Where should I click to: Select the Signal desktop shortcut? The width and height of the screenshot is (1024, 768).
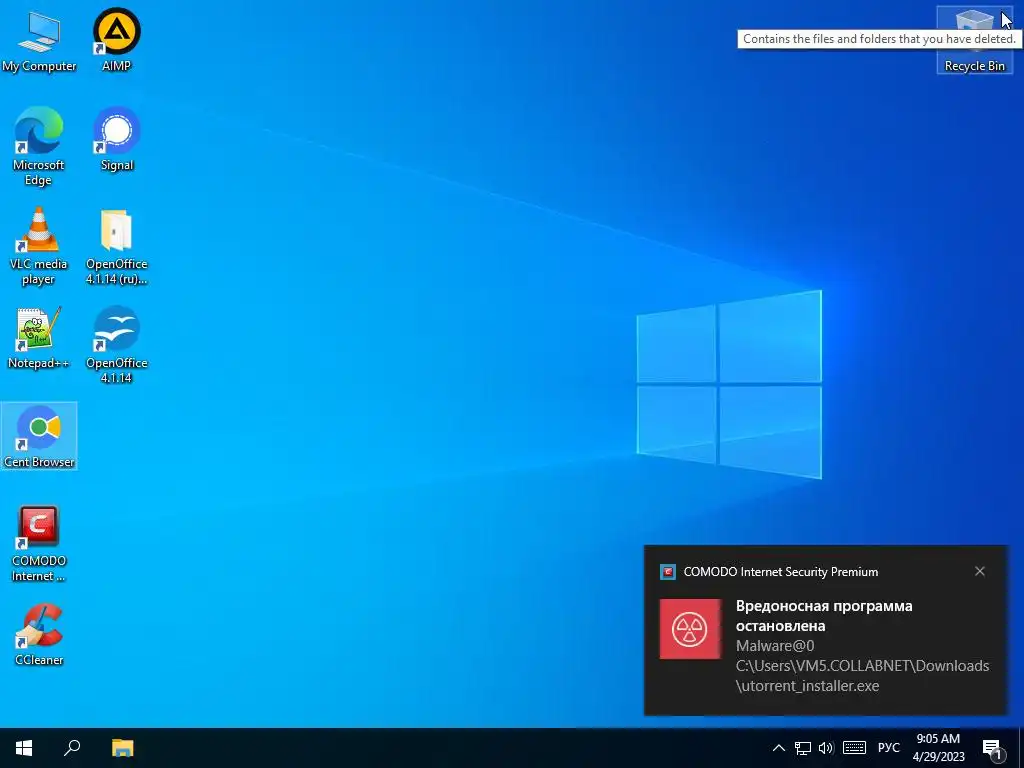pyautogui.click(x=117, y=140)
